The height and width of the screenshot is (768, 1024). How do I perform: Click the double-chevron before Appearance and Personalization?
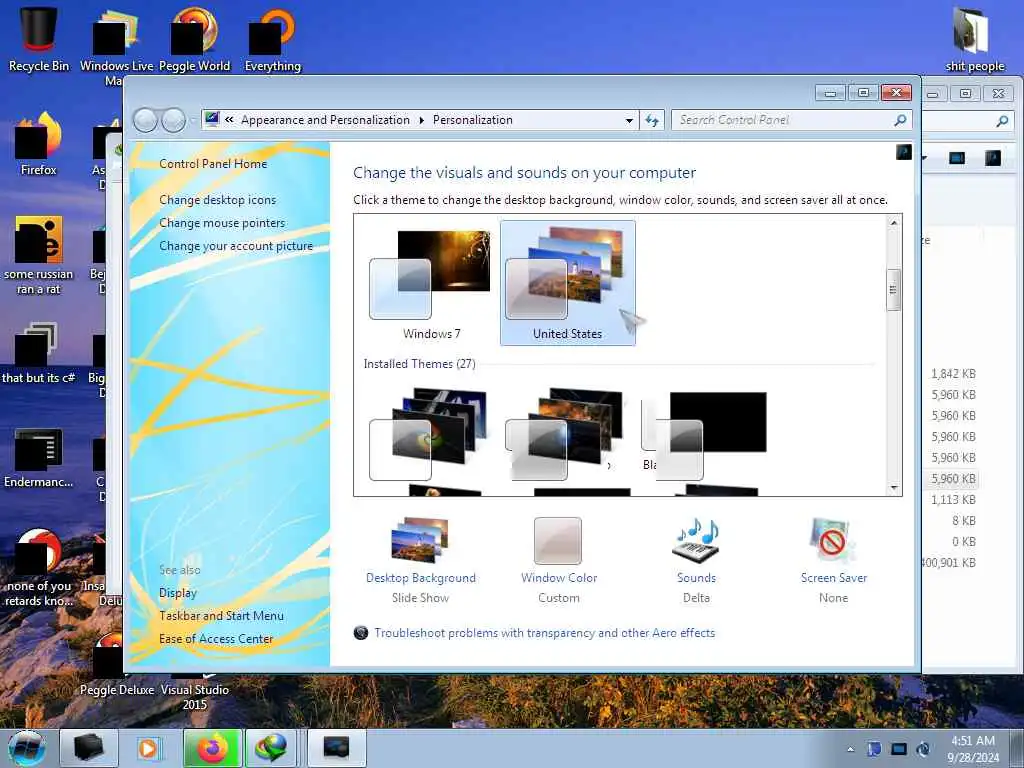229,120
